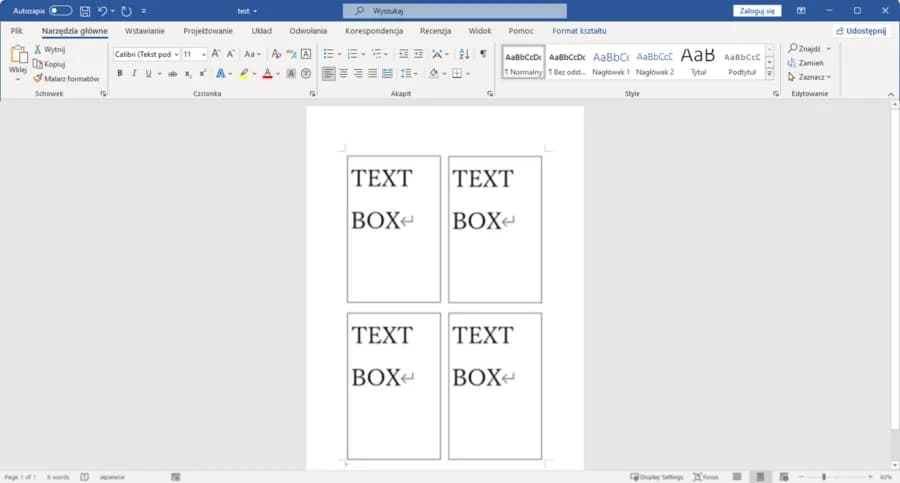Click the strikethrough icon
Viewport: 900px width, 483px height.
coord(172,73)
